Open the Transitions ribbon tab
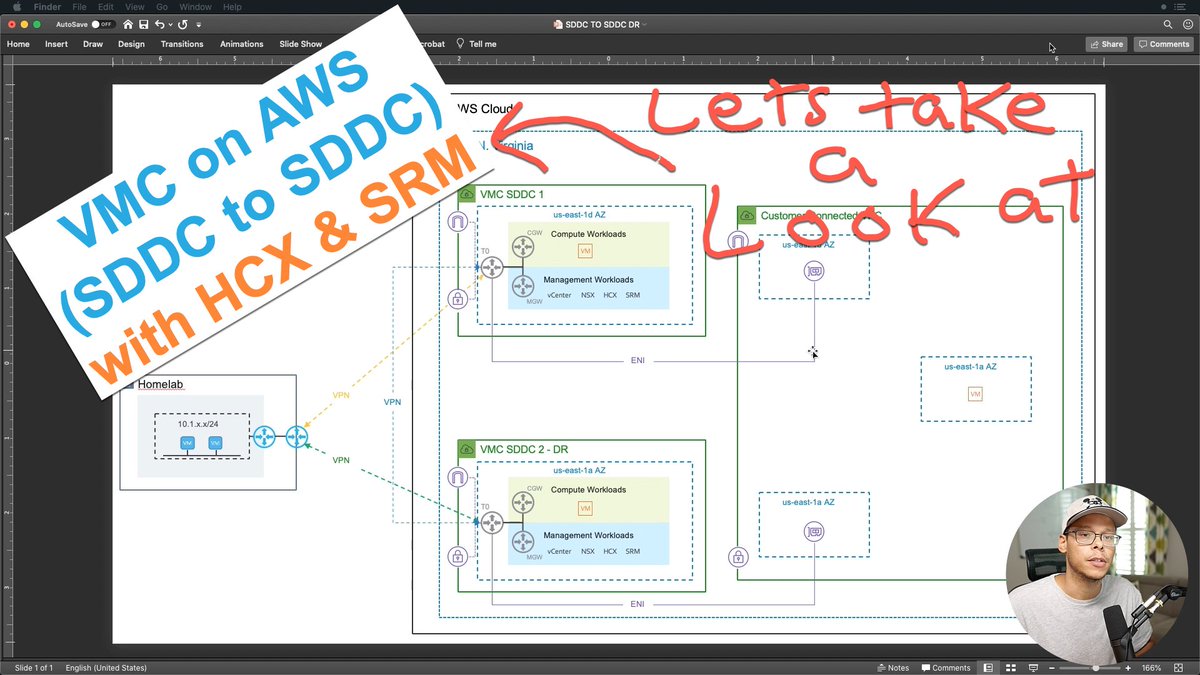Image resolution: width=1200 pixels, height=675 pixels. (x=182, y=44)
